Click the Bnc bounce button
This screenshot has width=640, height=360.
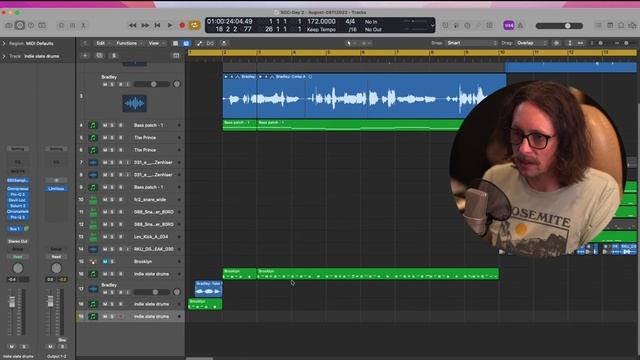point(62,340)
